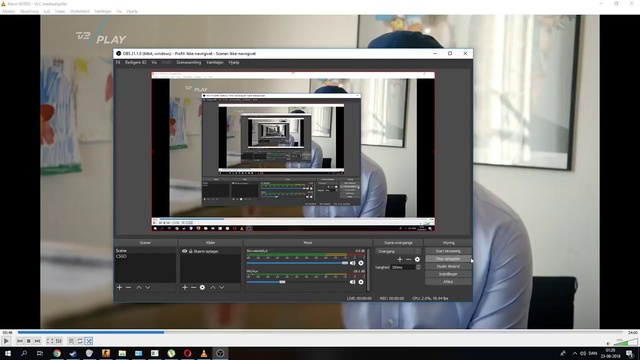Open Studio tilstand in OBS

pyautogui.click(x=448, y=267)
